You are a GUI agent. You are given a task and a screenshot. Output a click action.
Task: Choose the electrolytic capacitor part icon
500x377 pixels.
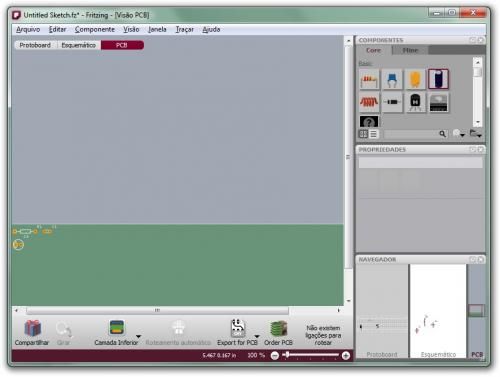(x=438, y=79)
